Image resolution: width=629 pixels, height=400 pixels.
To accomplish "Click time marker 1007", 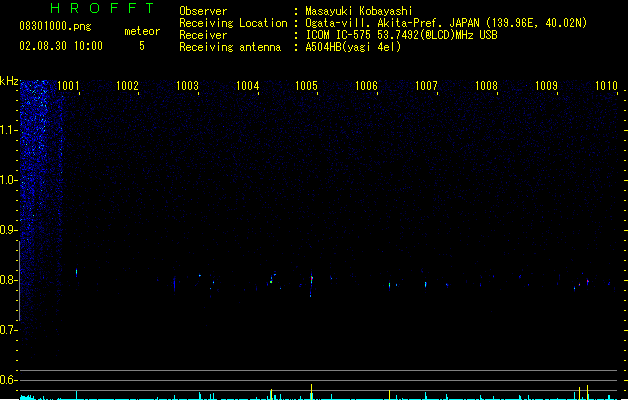I will [426, 86].
